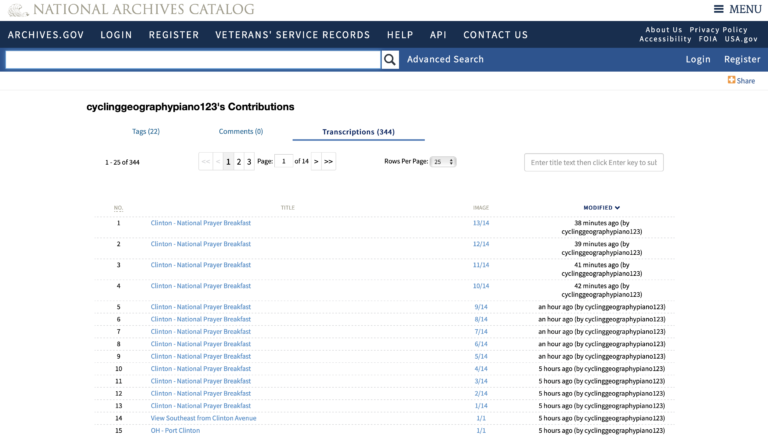Image resolution: width=768 pixels, height=436 pixels.
Task: Open row 13 Clinton National Prayer Breakfast title
Action: pos(200,406)
